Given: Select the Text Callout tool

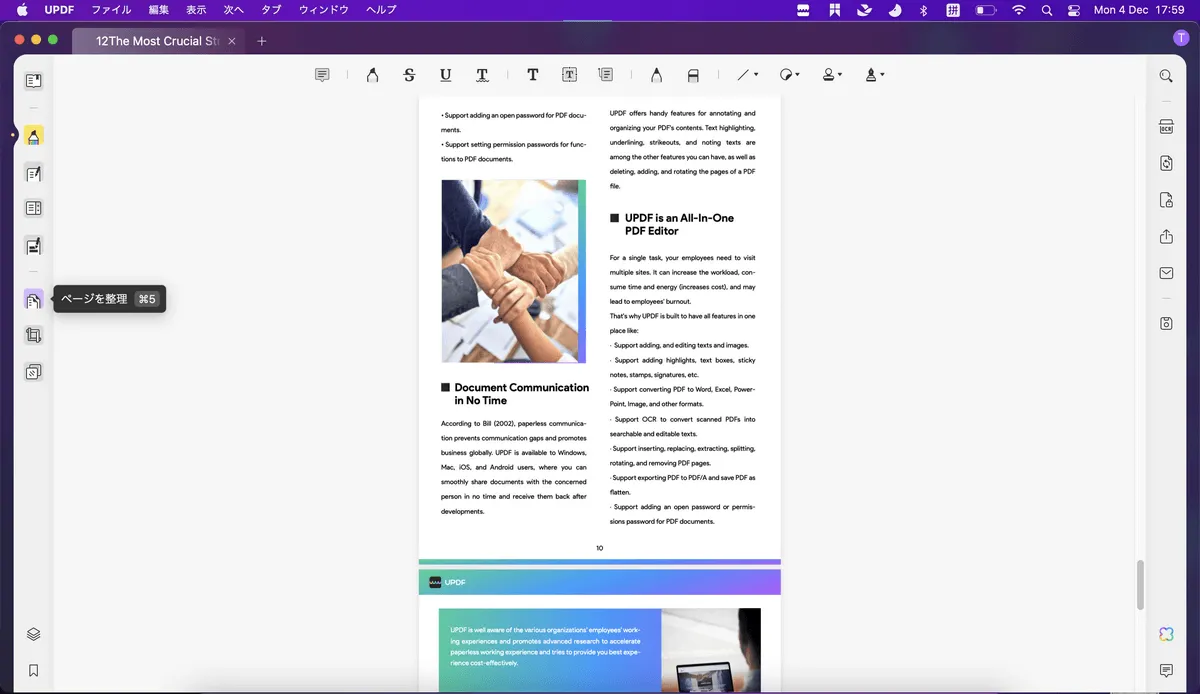Looking at the screenshot, I should 605,75.
